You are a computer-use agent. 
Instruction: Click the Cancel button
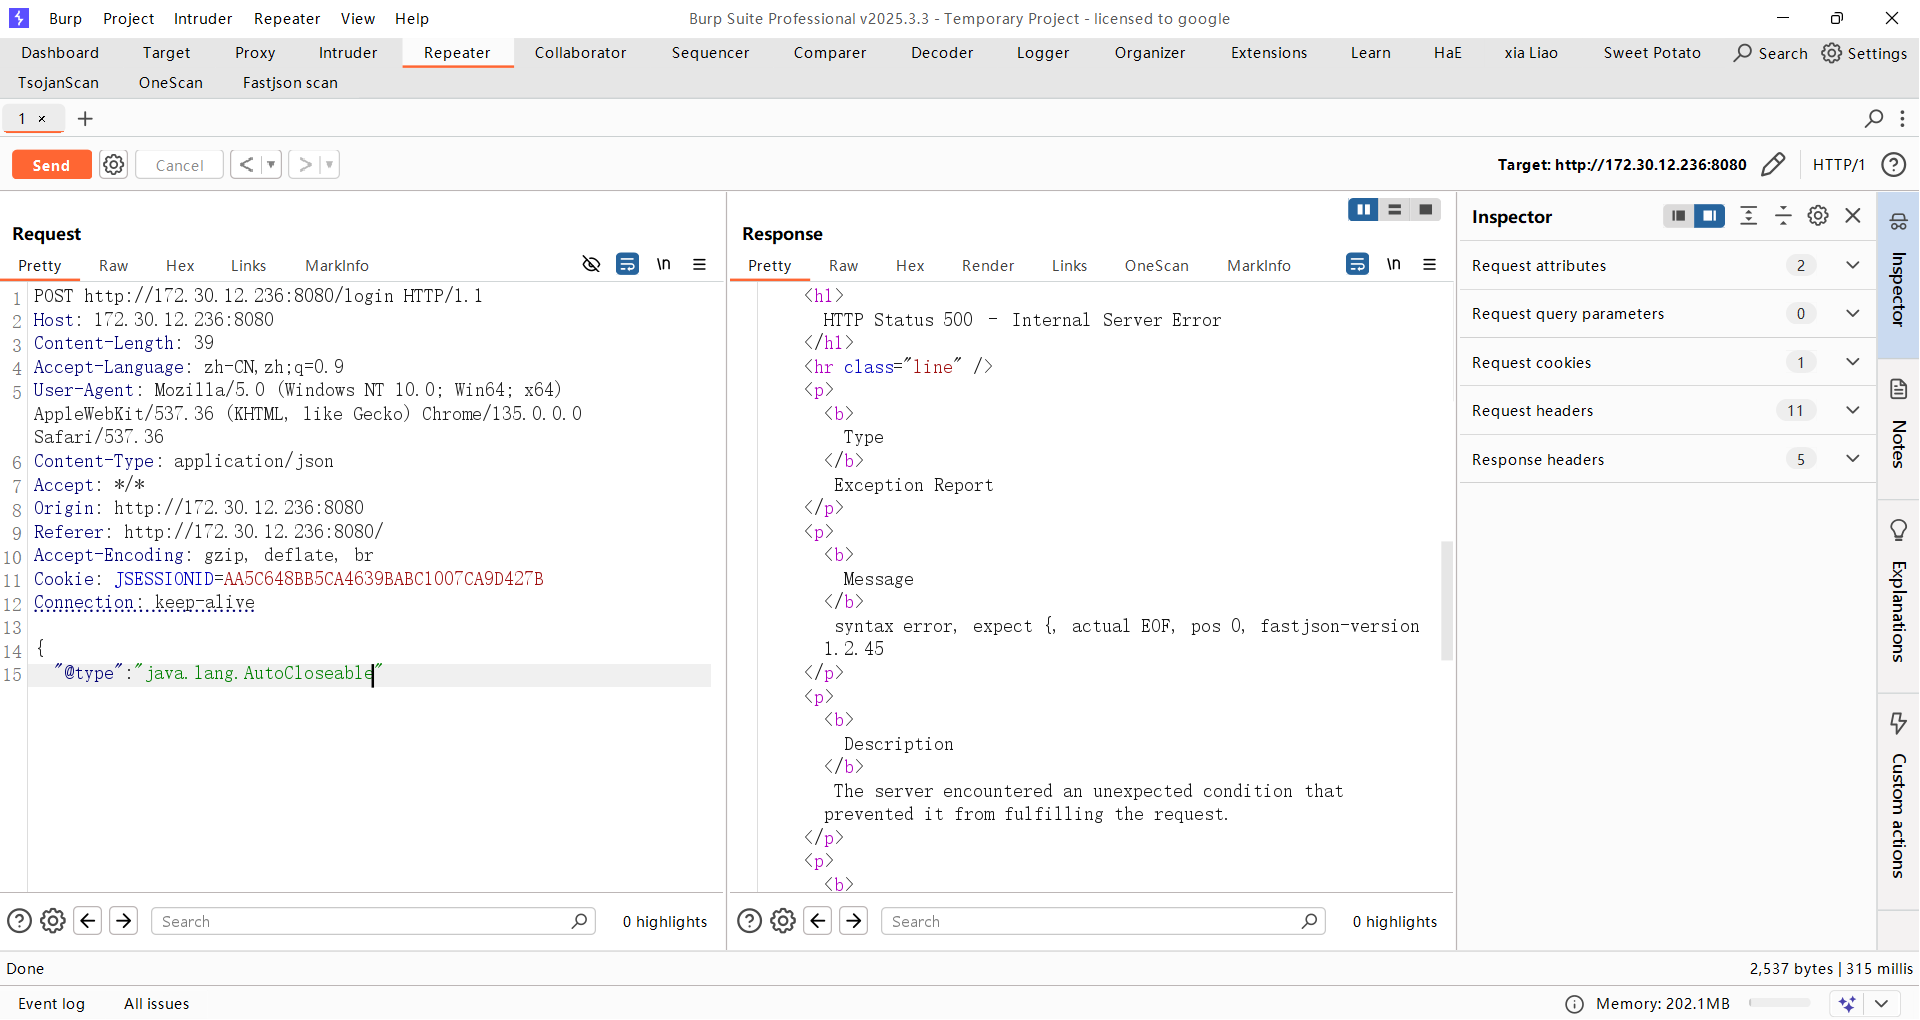point(179,165)
